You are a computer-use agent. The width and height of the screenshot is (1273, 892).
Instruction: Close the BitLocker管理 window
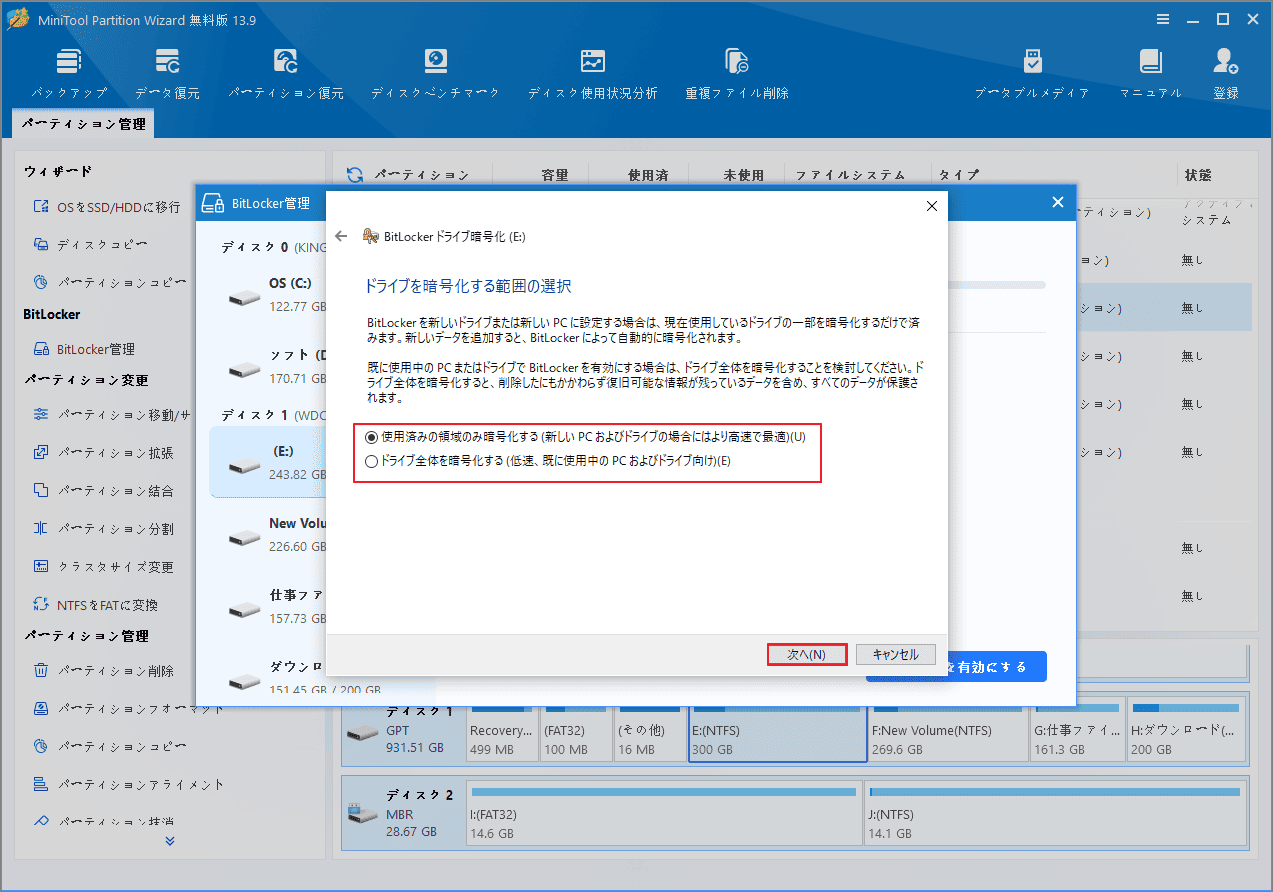tap(1058, 203)
